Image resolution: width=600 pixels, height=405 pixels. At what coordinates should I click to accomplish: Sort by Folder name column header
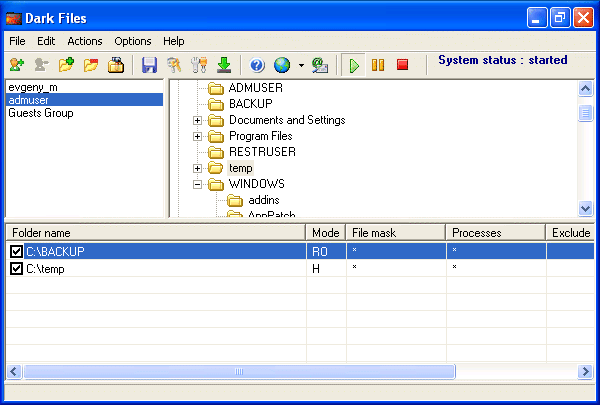point(155,233)
